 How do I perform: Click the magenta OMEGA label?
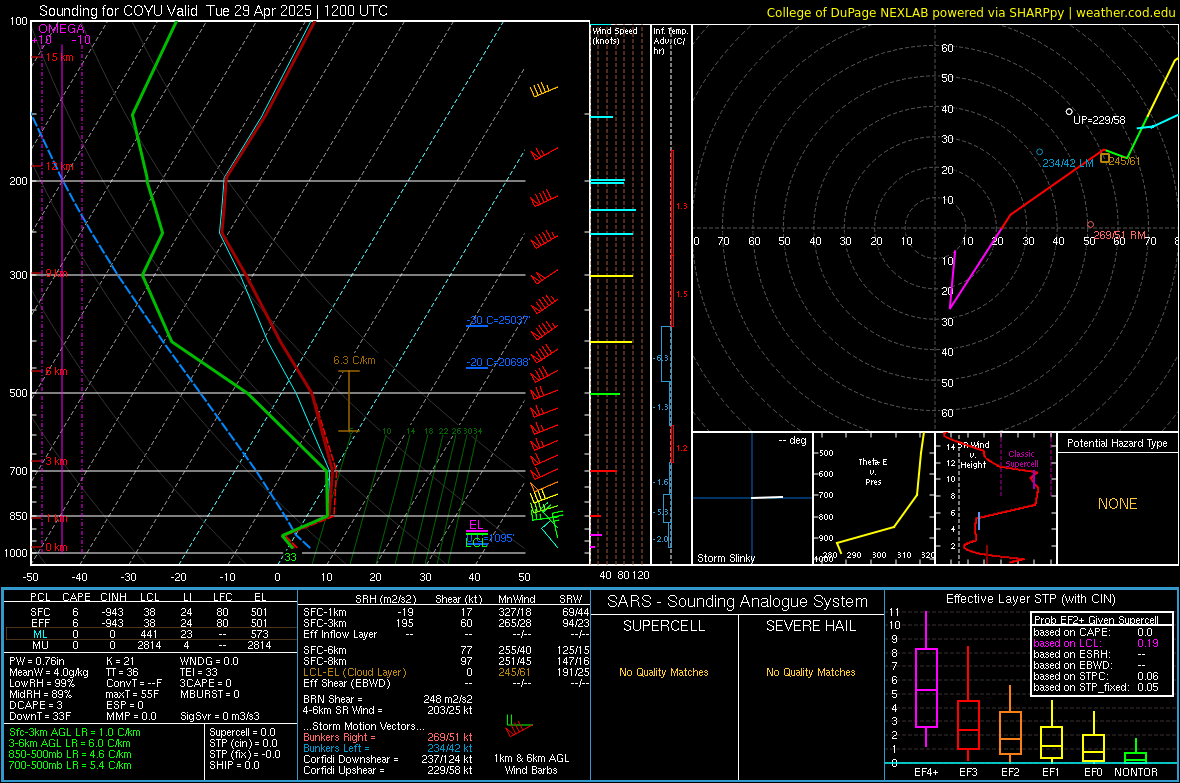[62, 29]
